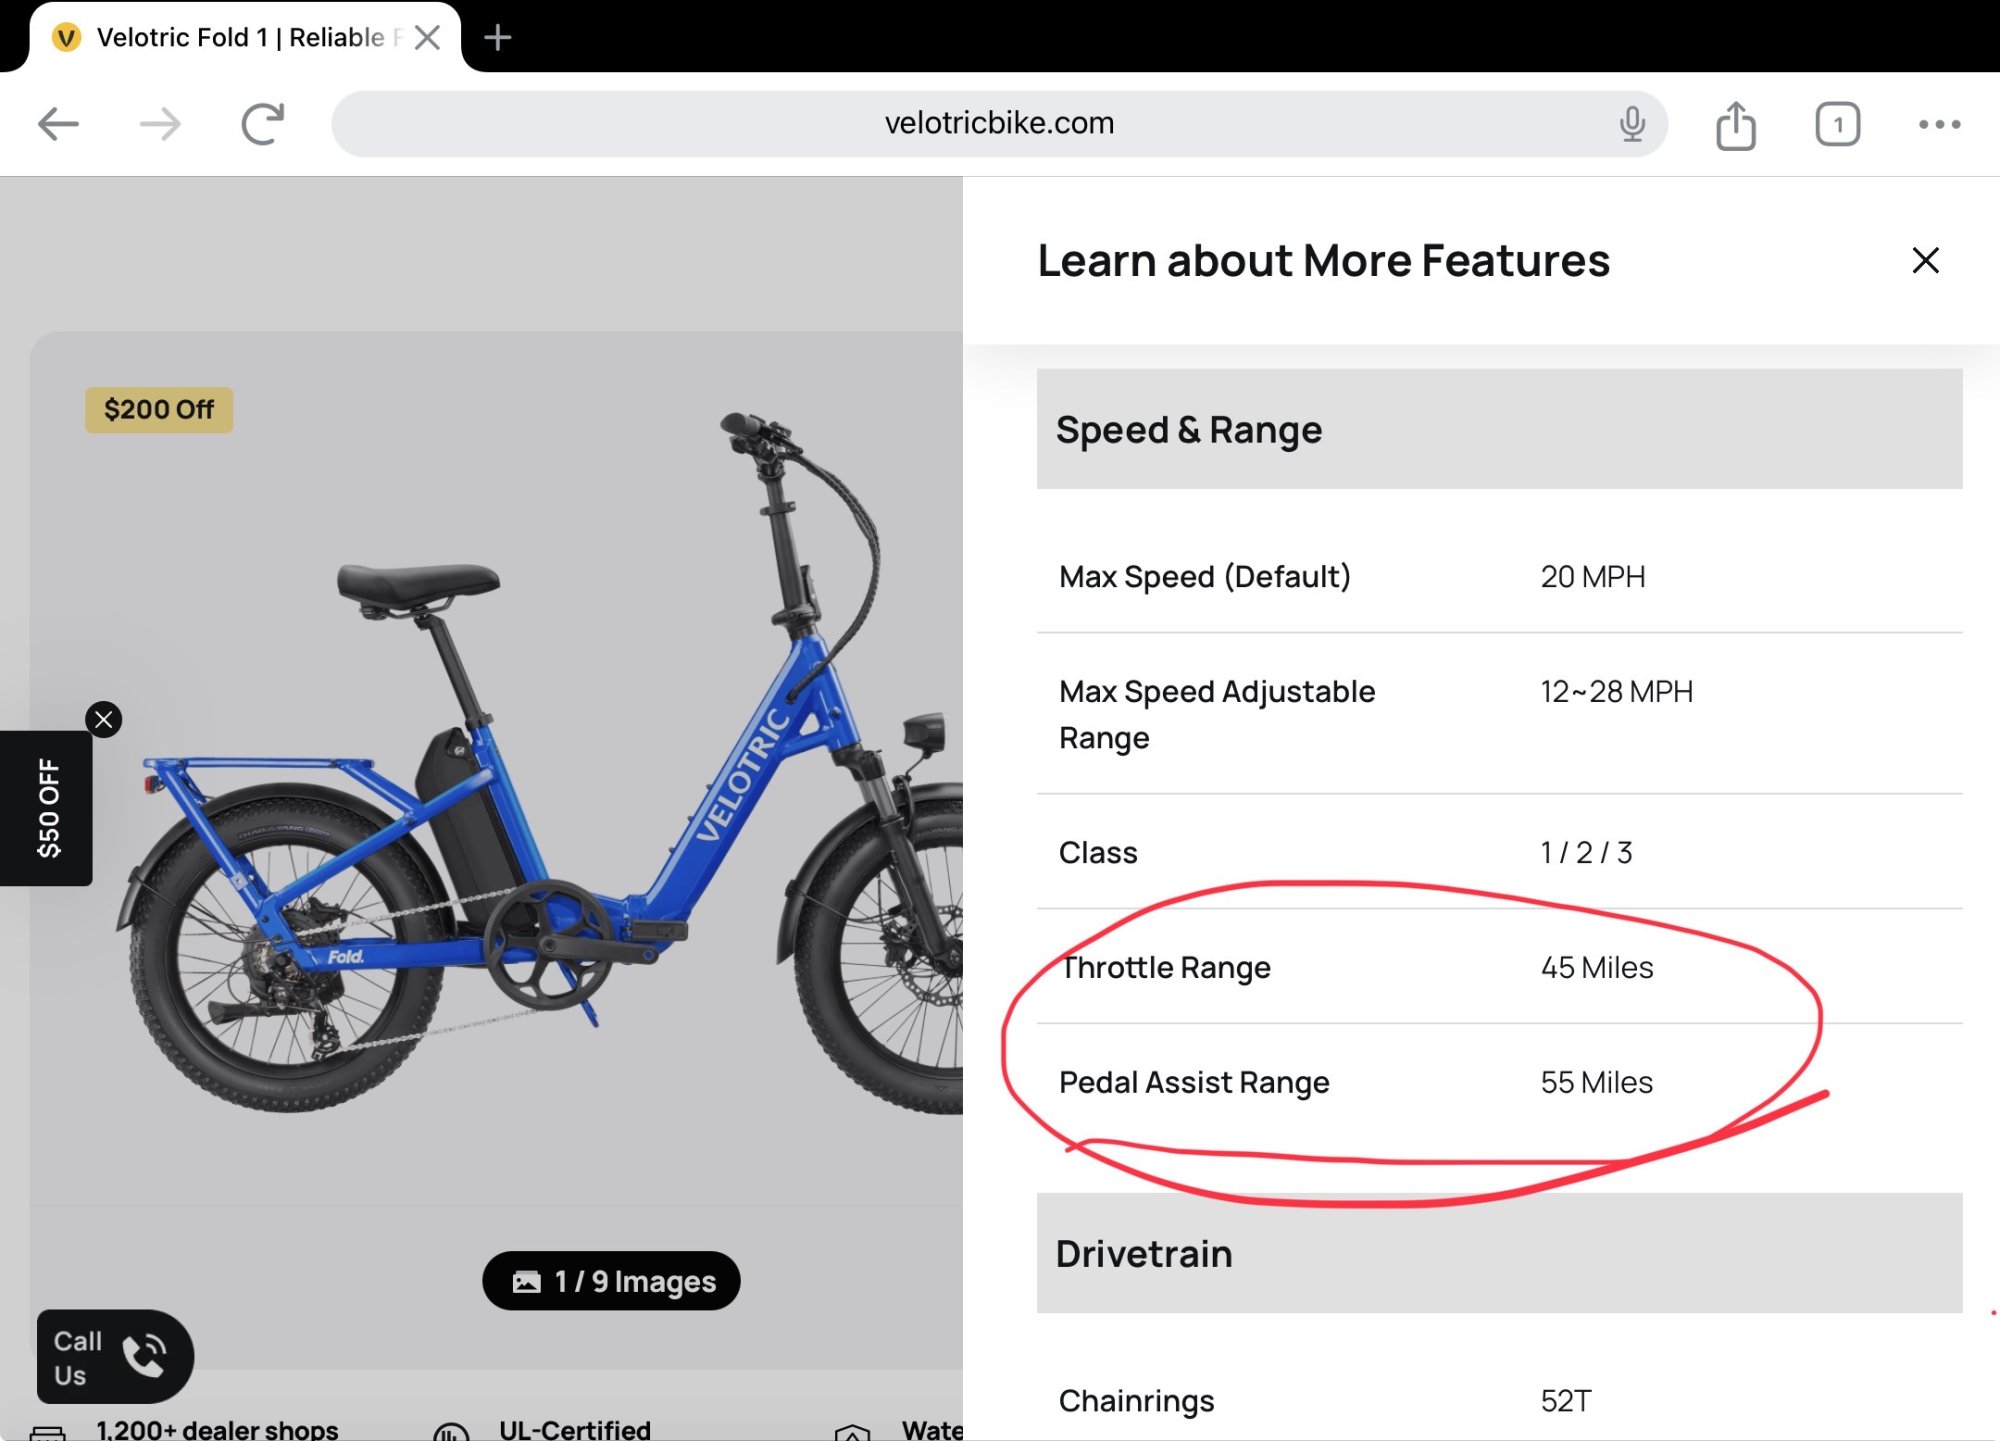Open the tab switcher showing 1
Viewport: 2000px width, 1441px height.
1837,125
